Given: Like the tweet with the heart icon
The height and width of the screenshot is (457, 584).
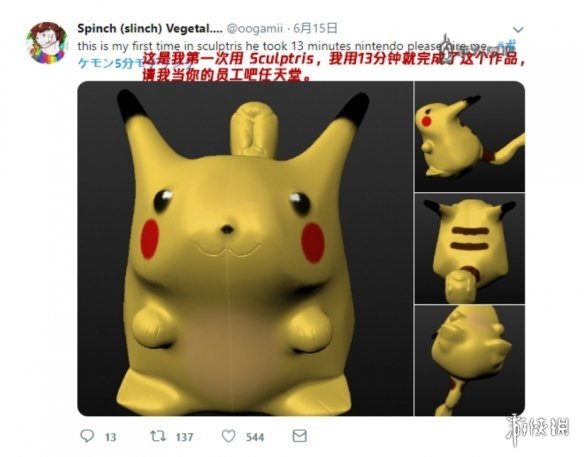Looking at the screenshot, I should coord(228,436).
